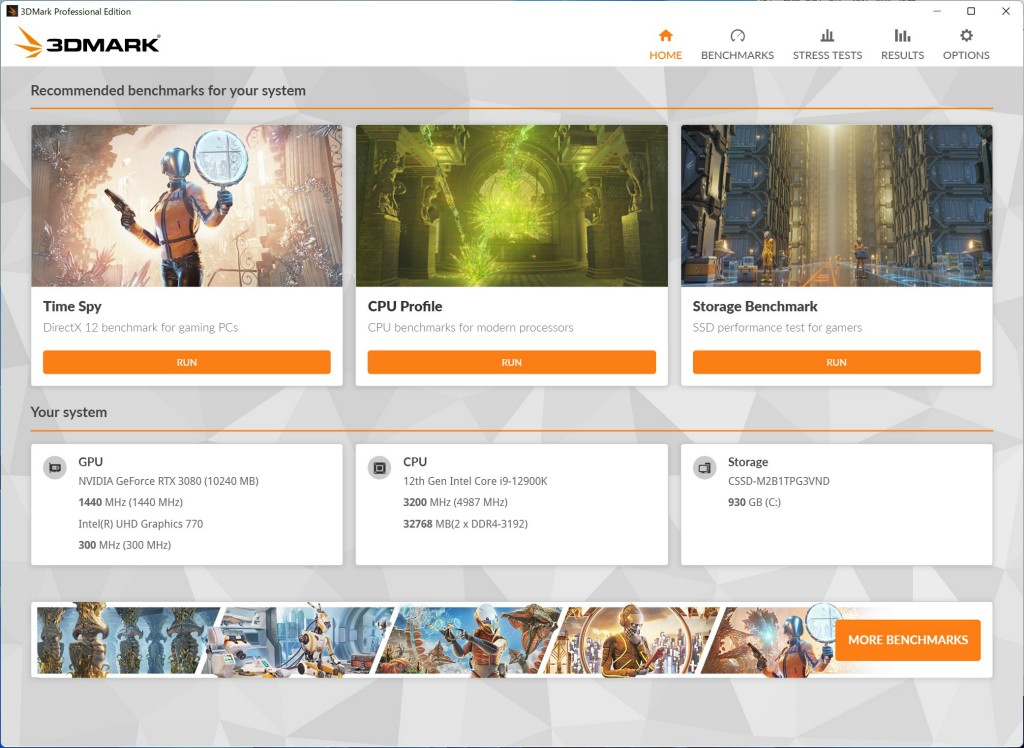Viewport: 1024px width, 748px height.
Task: Switch to the BENCHMARKS tab label
Action: coord(737,56)
